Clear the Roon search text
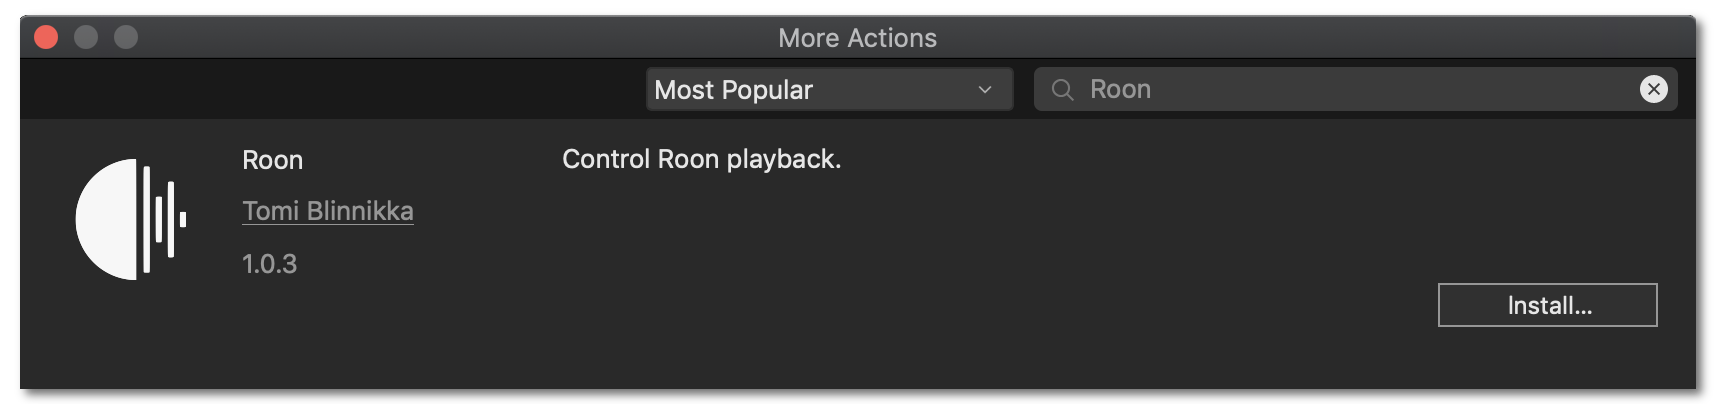1716x404 pixels. (x=1653, y=89)
